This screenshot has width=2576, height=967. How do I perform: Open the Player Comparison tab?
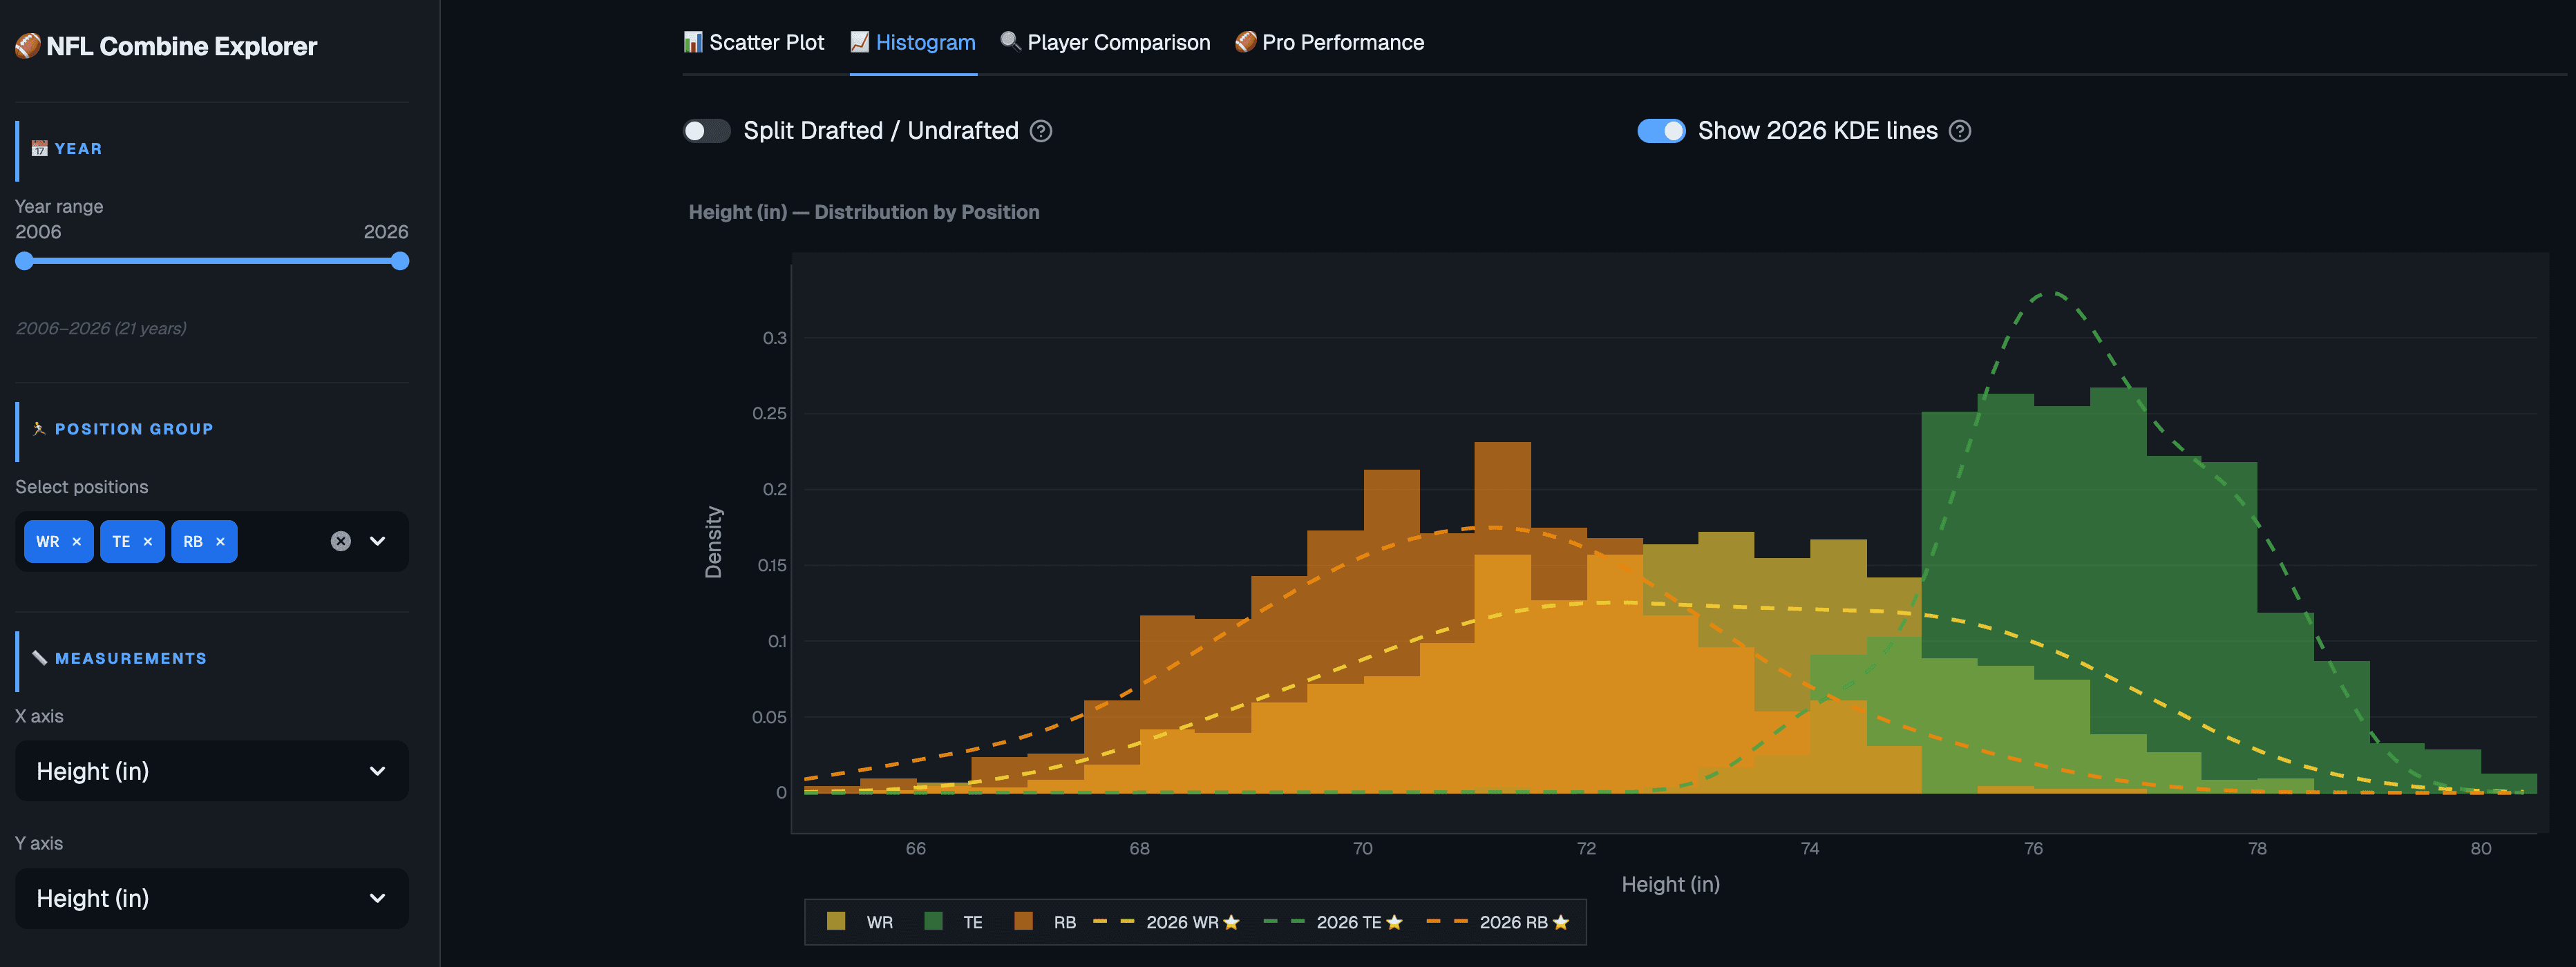coord(1105,42)
